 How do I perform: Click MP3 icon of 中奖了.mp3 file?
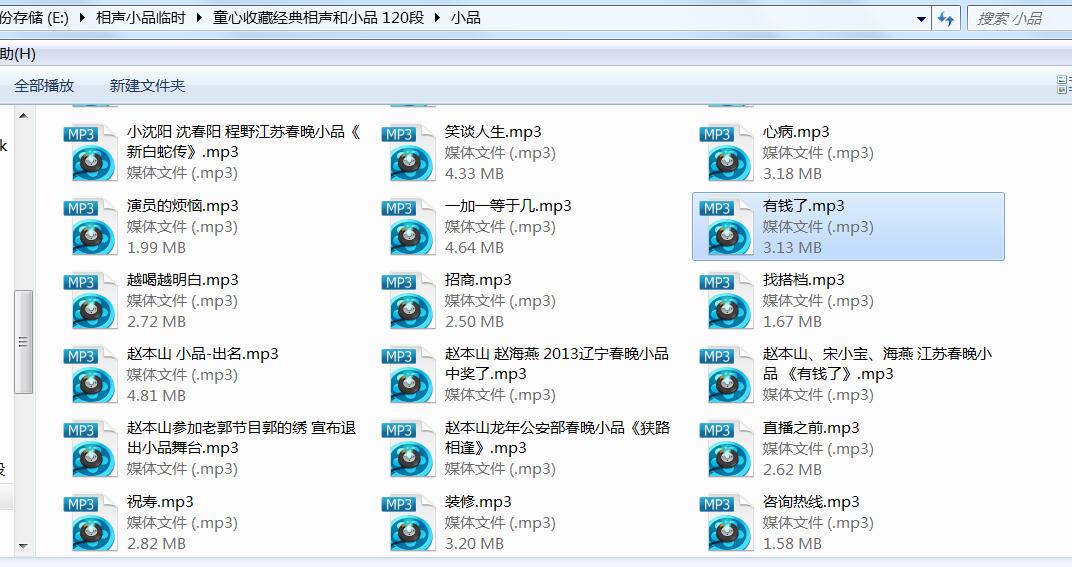pyautogui.click(x=408, y=374)
